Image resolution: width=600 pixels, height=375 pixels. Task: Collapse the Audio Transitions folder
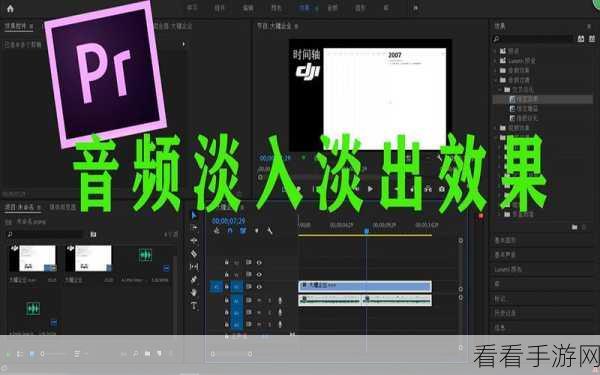[x=497, y=80]
